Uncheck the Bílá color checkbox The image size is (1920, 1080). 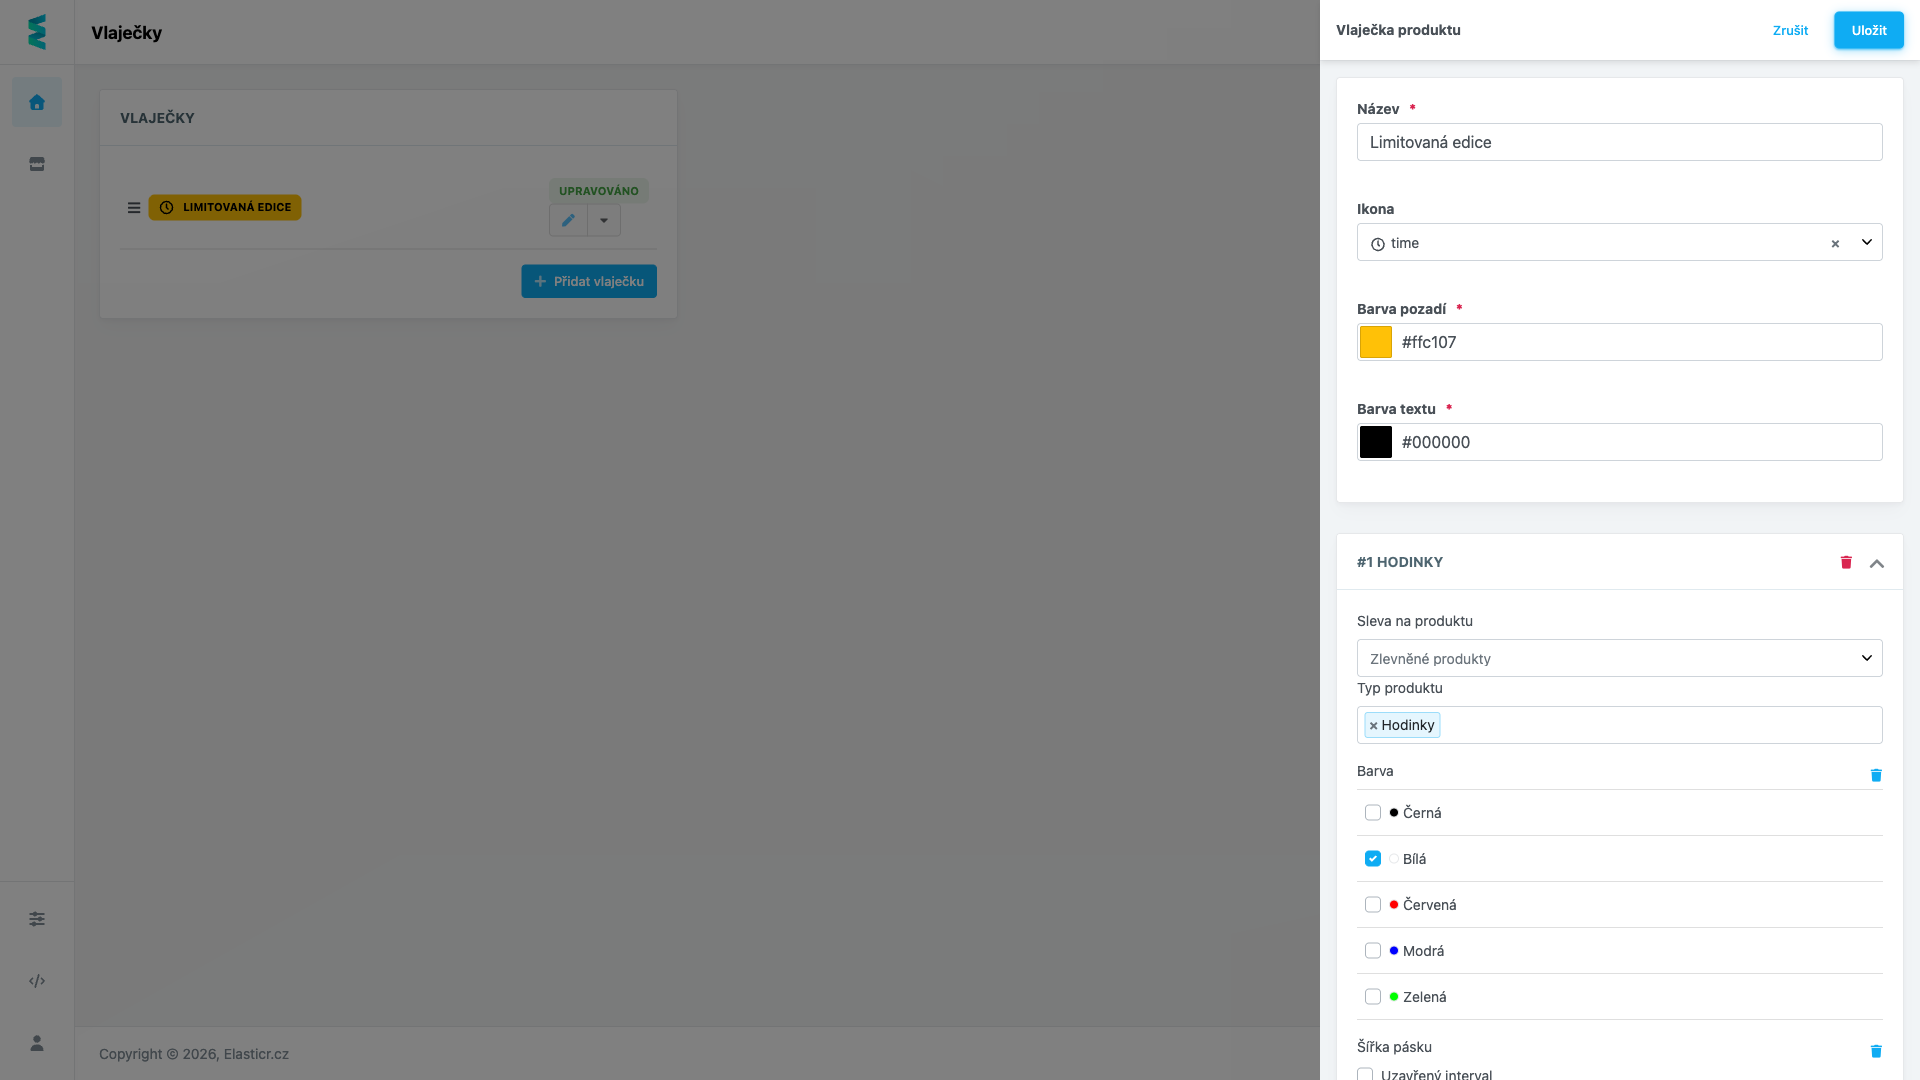point(1373,859)
